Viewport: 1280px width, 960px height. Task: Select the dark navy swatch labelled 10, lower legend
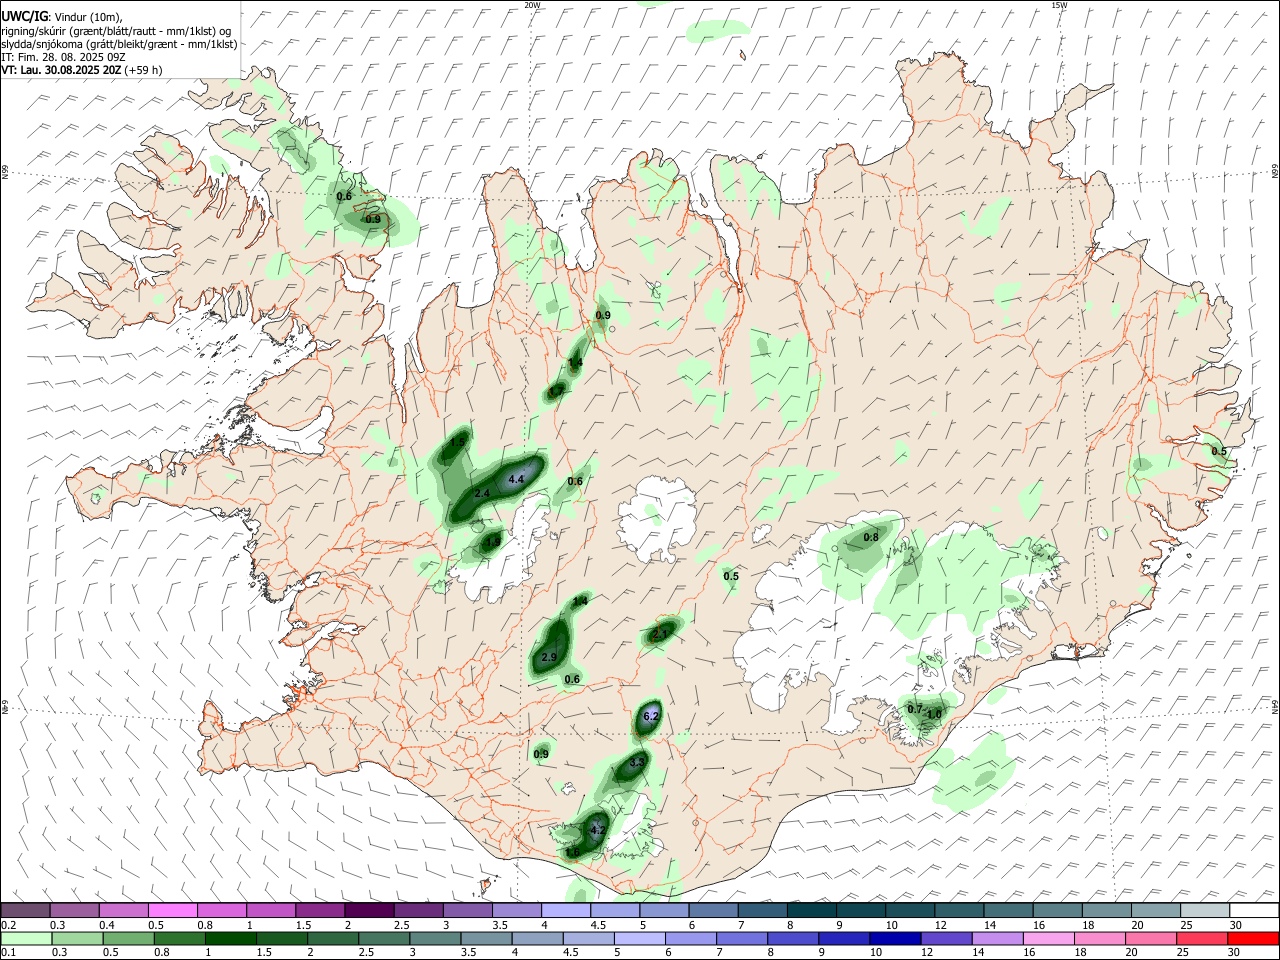[x=893, y=938]
